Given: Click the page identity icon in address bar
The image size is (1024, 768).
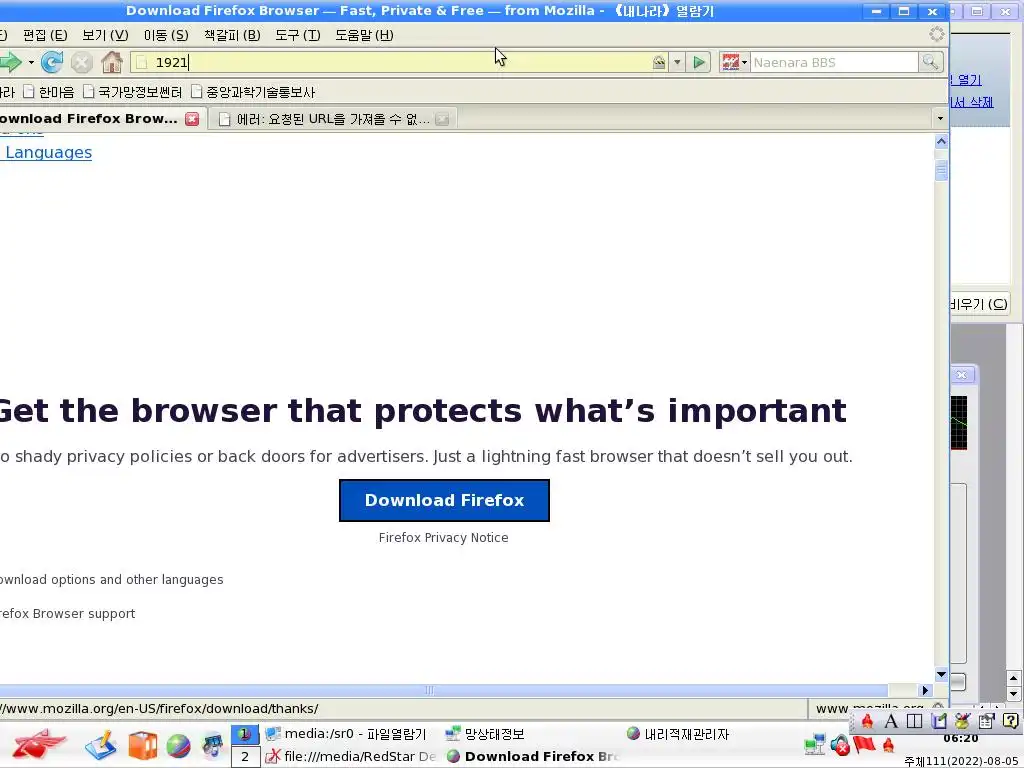Looking at the screenshot, I should tap(141, 63).
